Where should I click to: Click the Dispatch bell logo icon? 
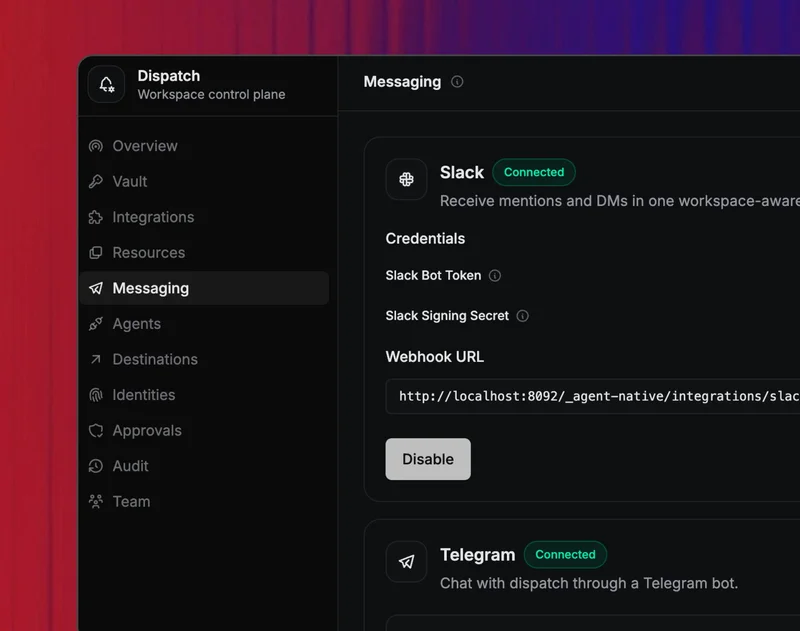(x=106, y=85)
